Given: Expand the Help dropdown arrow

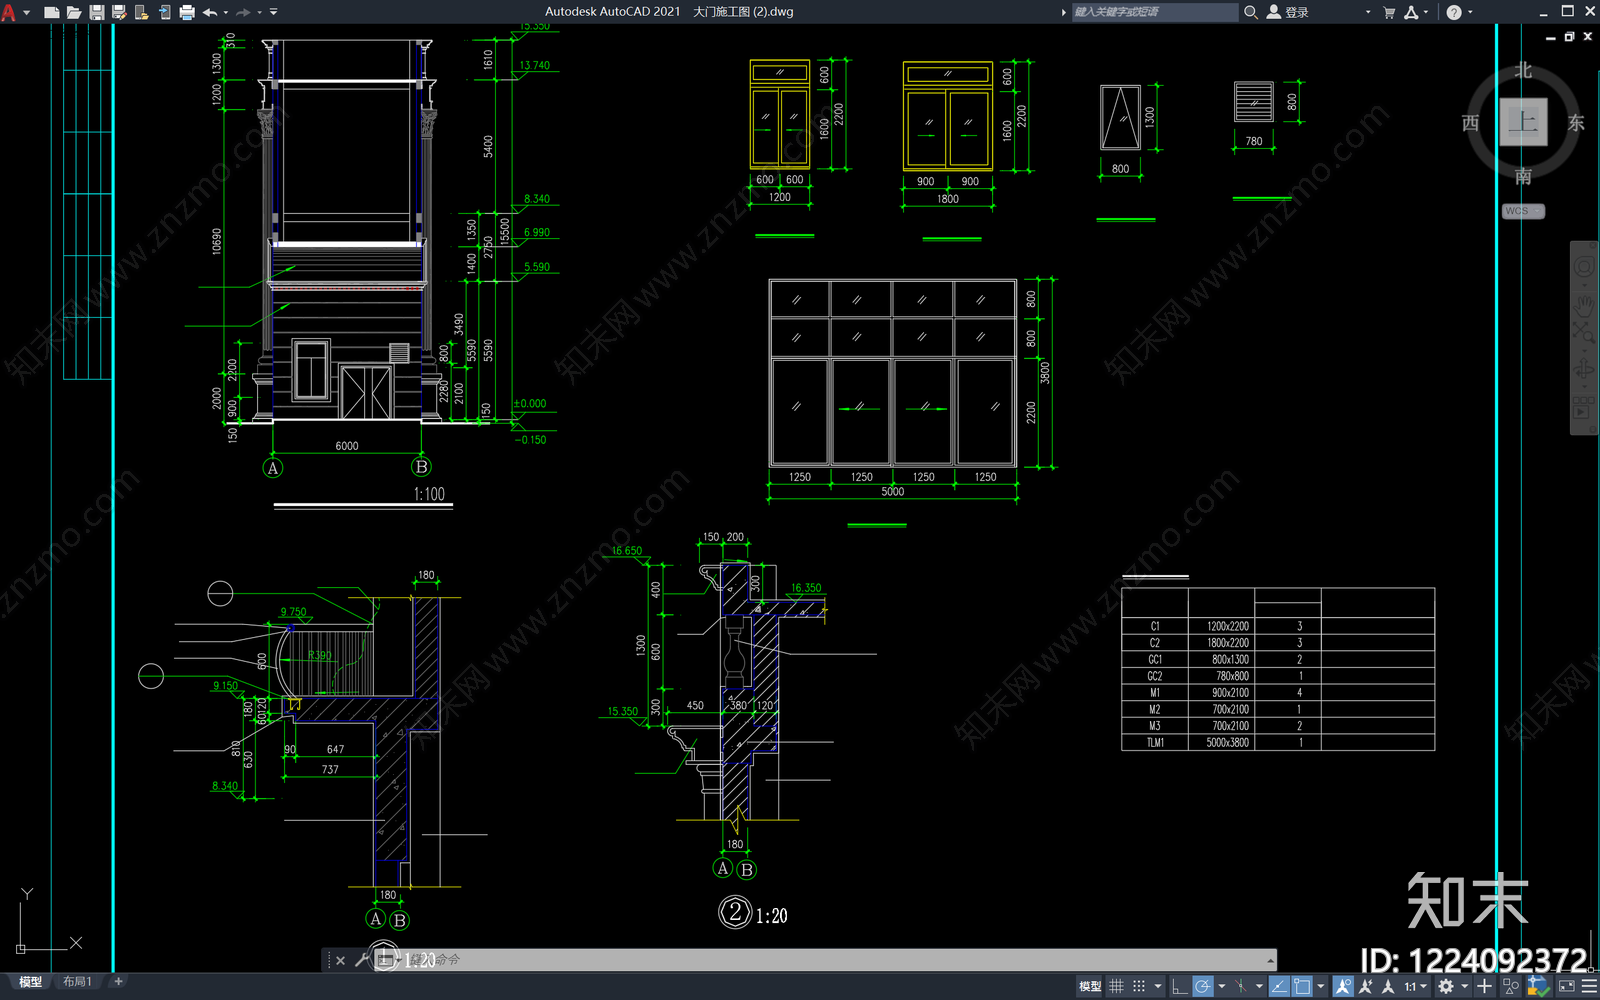Looking at the screenshot, I should coord(1470,12).
